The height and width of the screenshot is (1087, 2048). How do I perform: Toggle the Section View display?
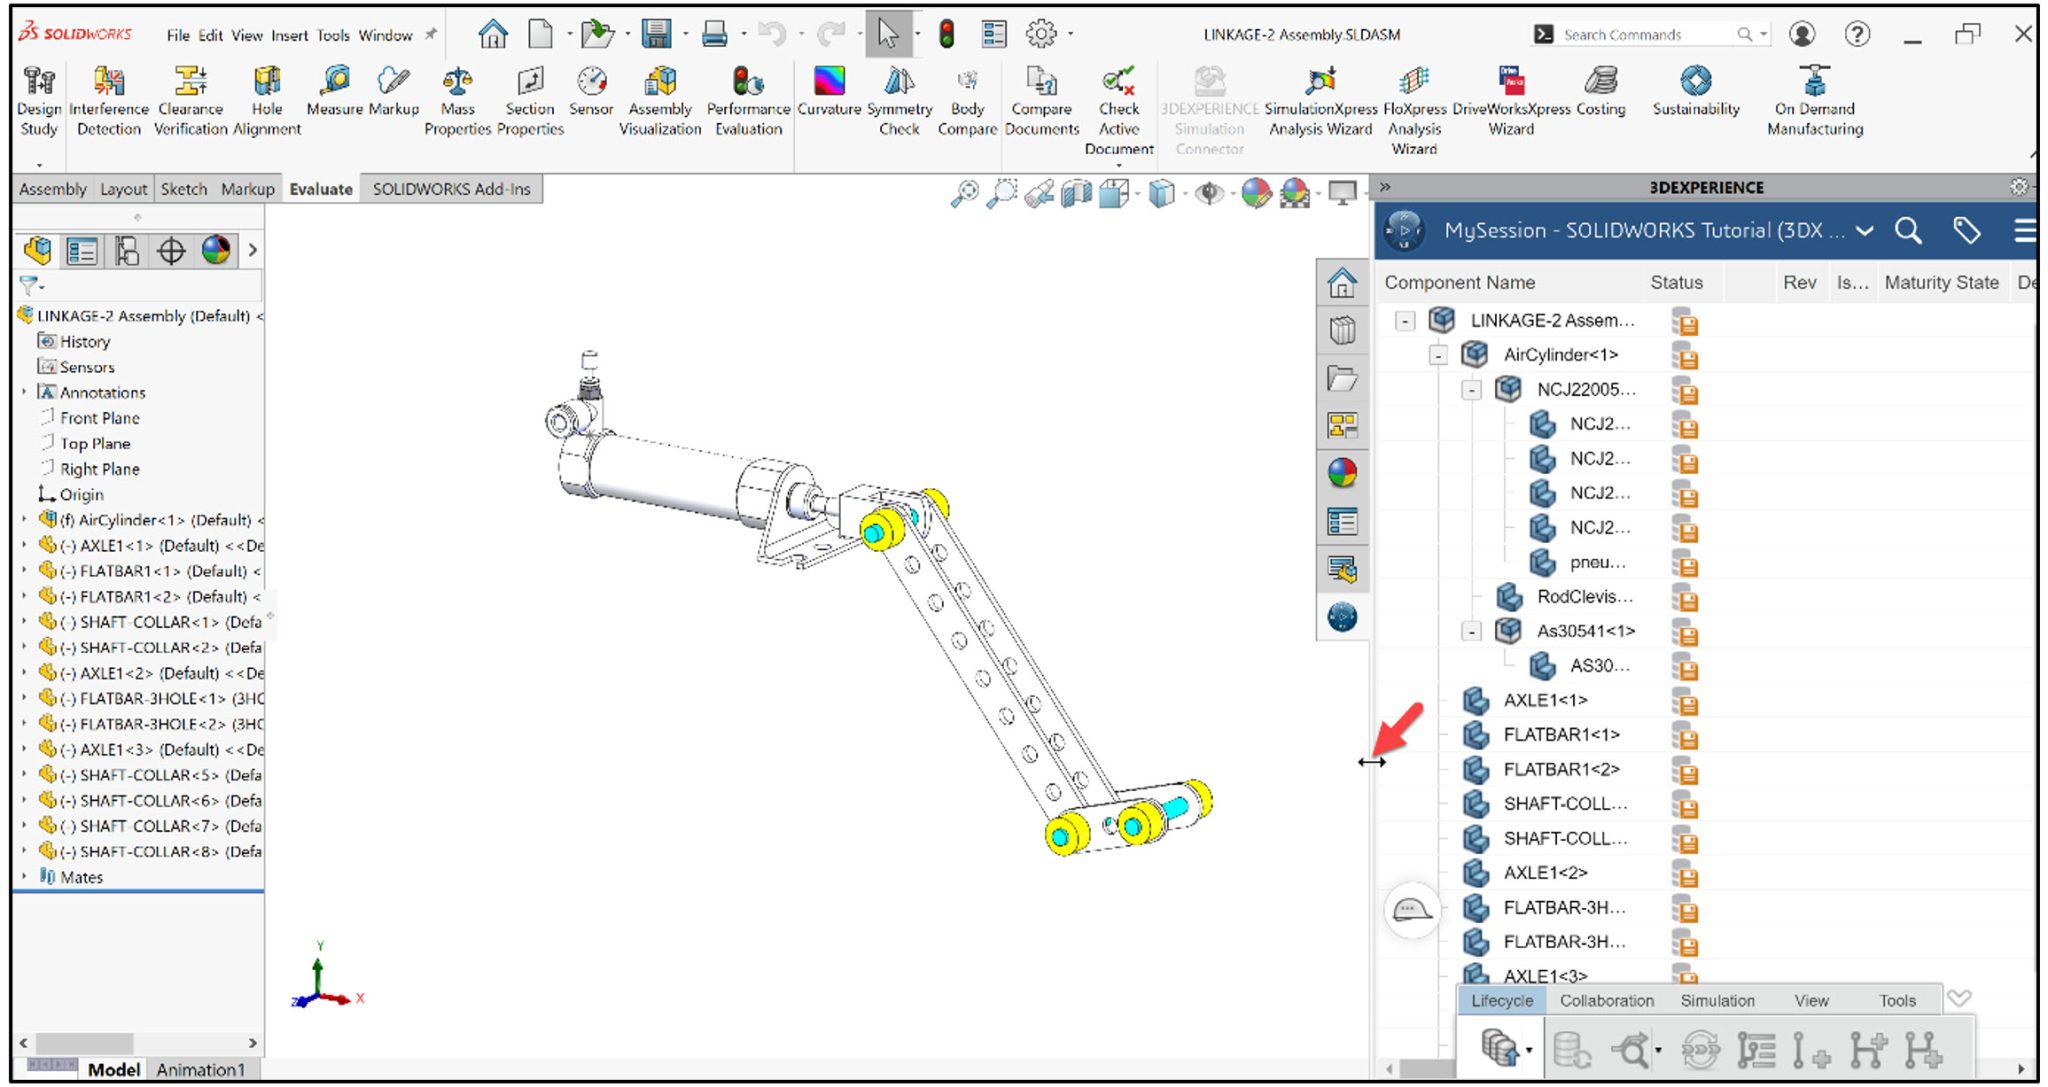(1076, 194)
